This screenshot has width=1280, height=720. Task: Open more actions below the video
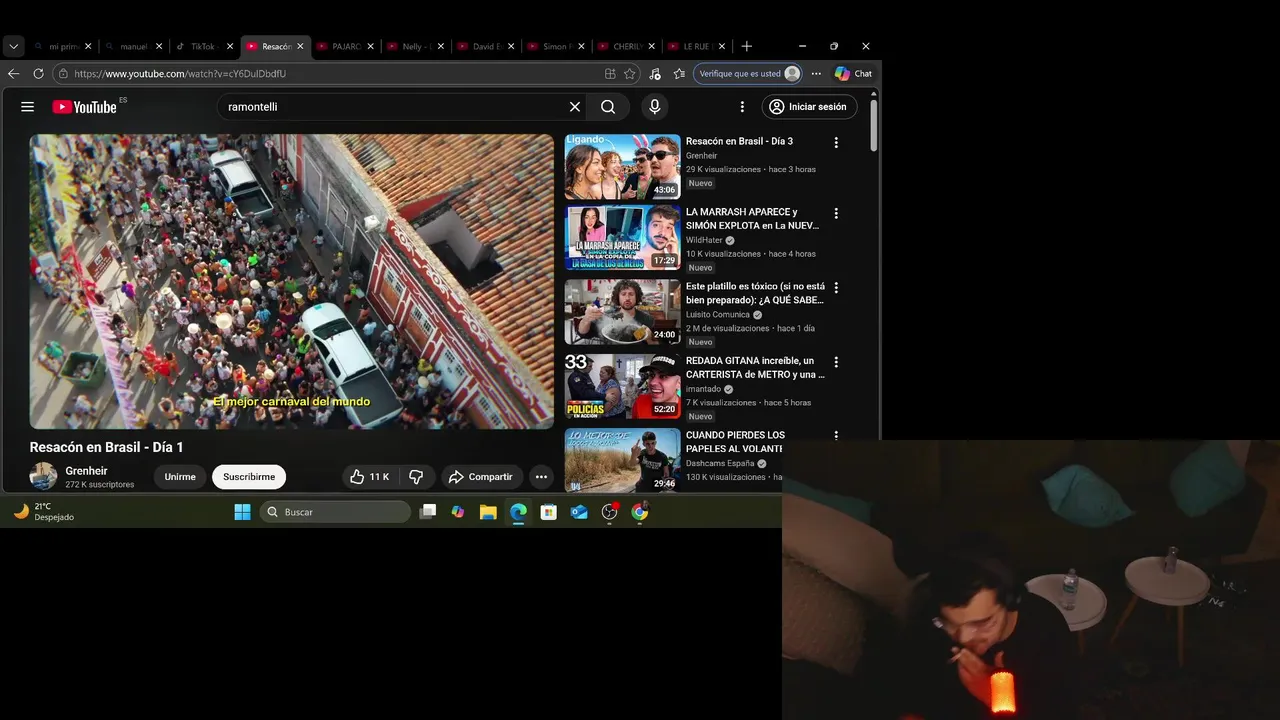(541, 477)
